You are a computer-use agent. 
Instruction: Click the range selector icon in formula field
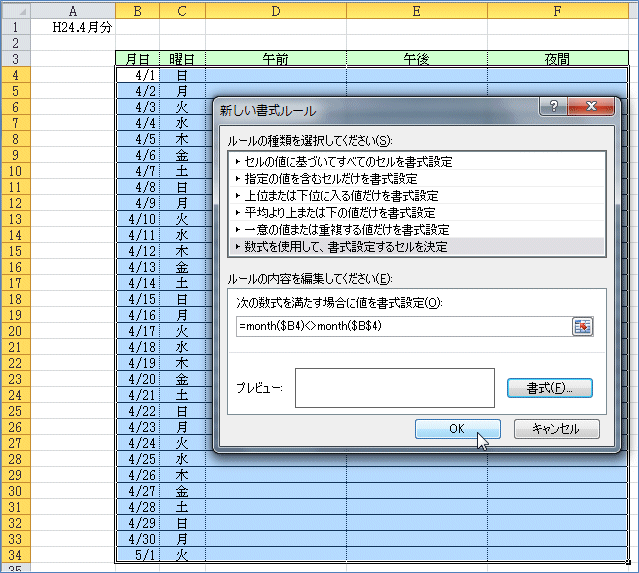tap(582, 326)
